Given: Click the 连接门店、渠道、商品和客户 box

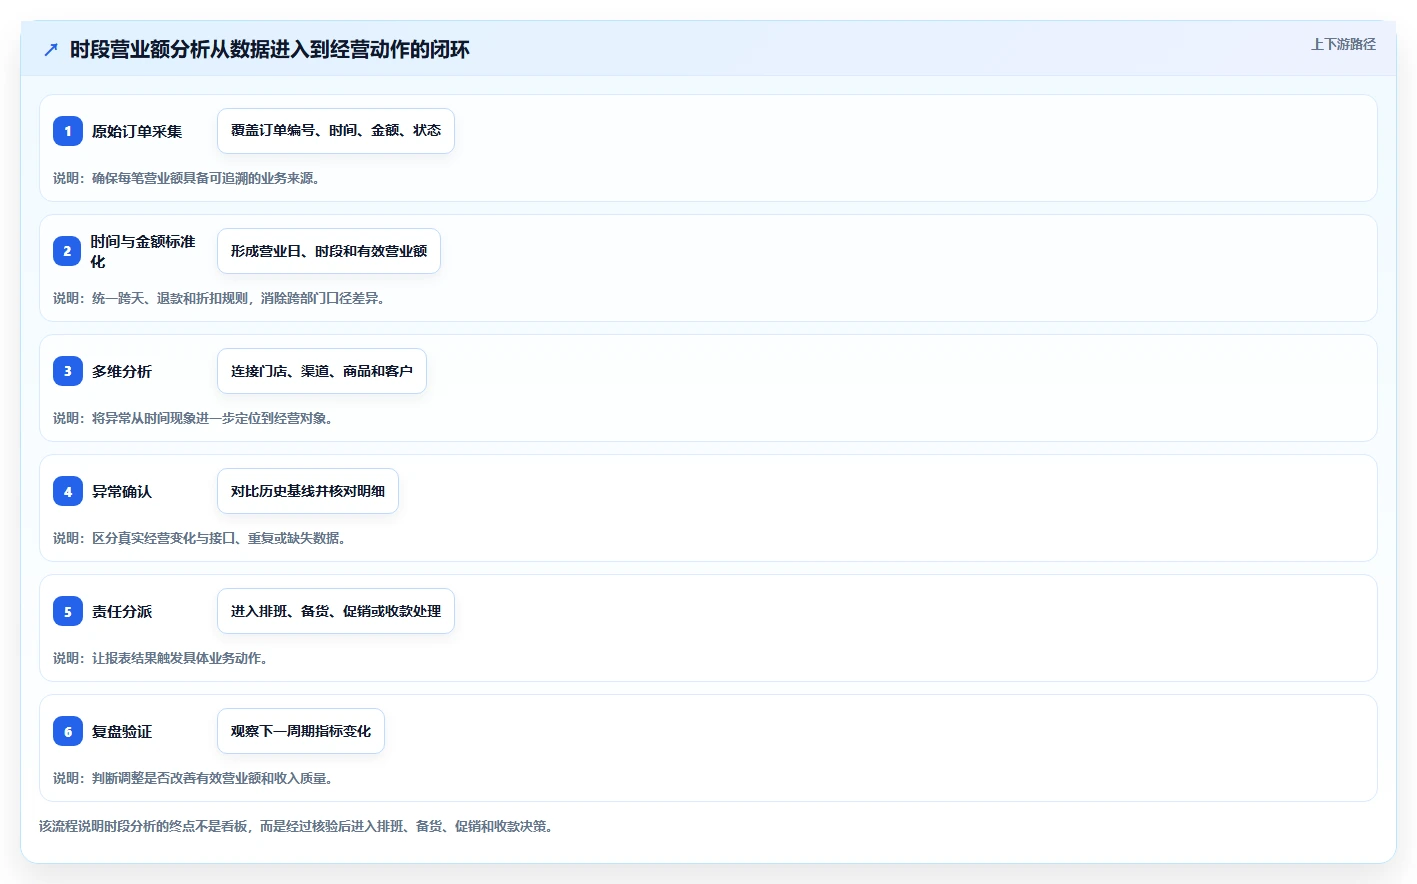Looking at the screenshot, I should coord(322,371).
